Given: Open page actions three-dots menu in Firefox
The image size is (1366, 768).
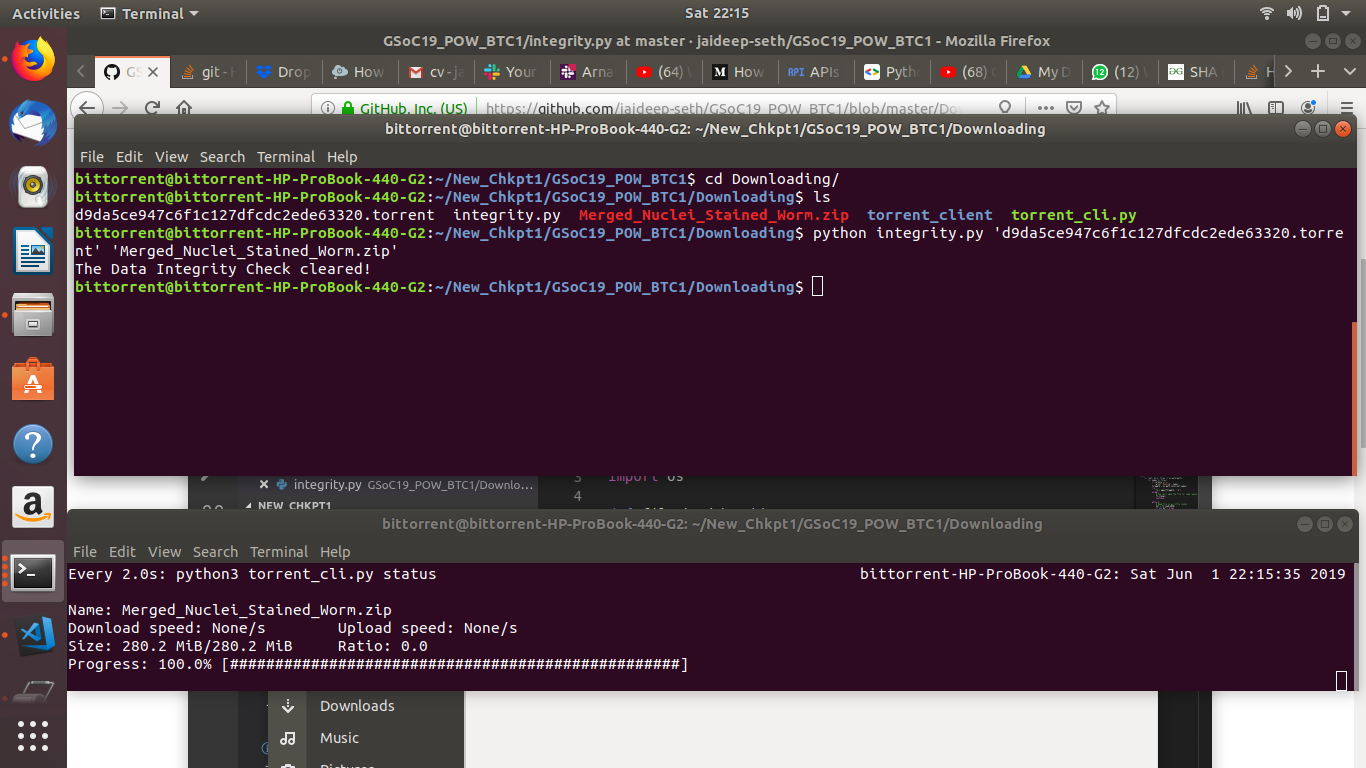Looking at the screenshot, I should (x=1046, y=108).
